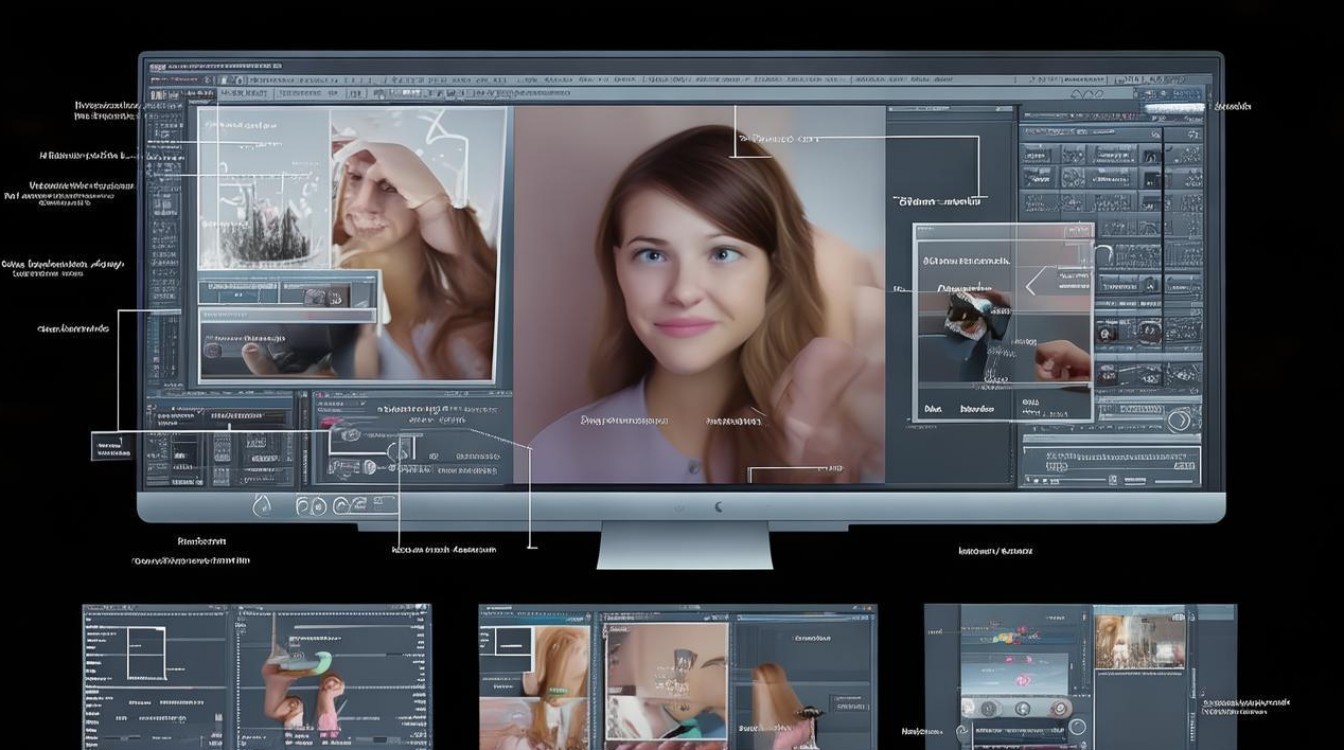Open the bottom-left mini screenshot with the teal bird

pos(256,676)
